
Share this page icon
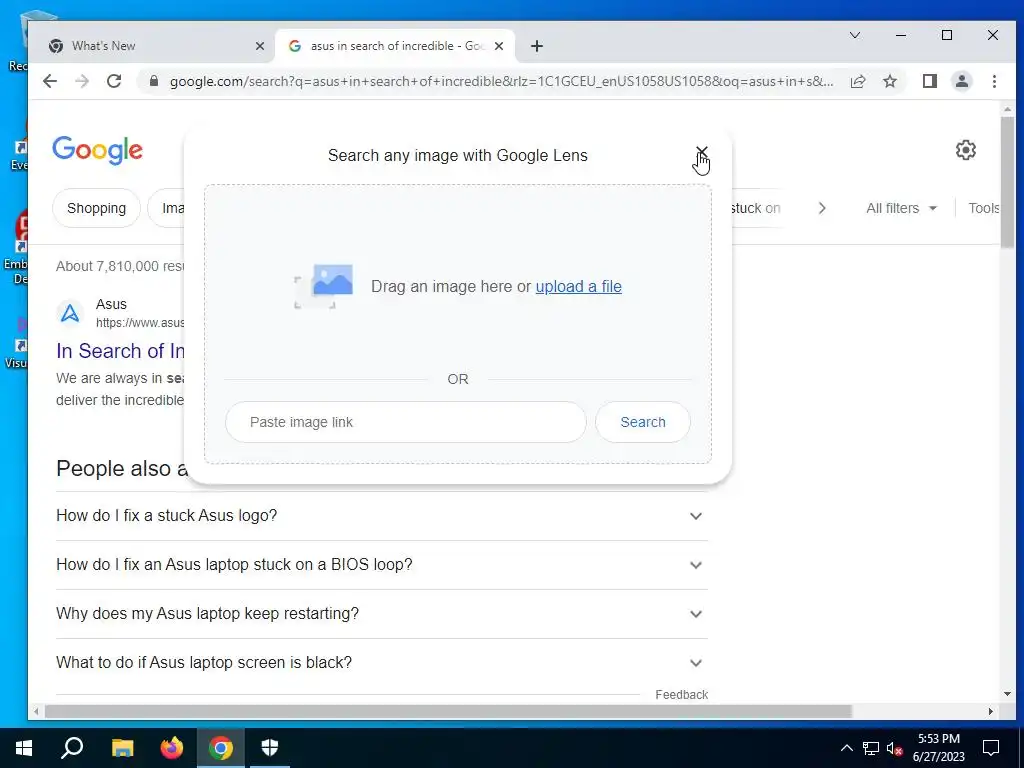click(858, 81)
